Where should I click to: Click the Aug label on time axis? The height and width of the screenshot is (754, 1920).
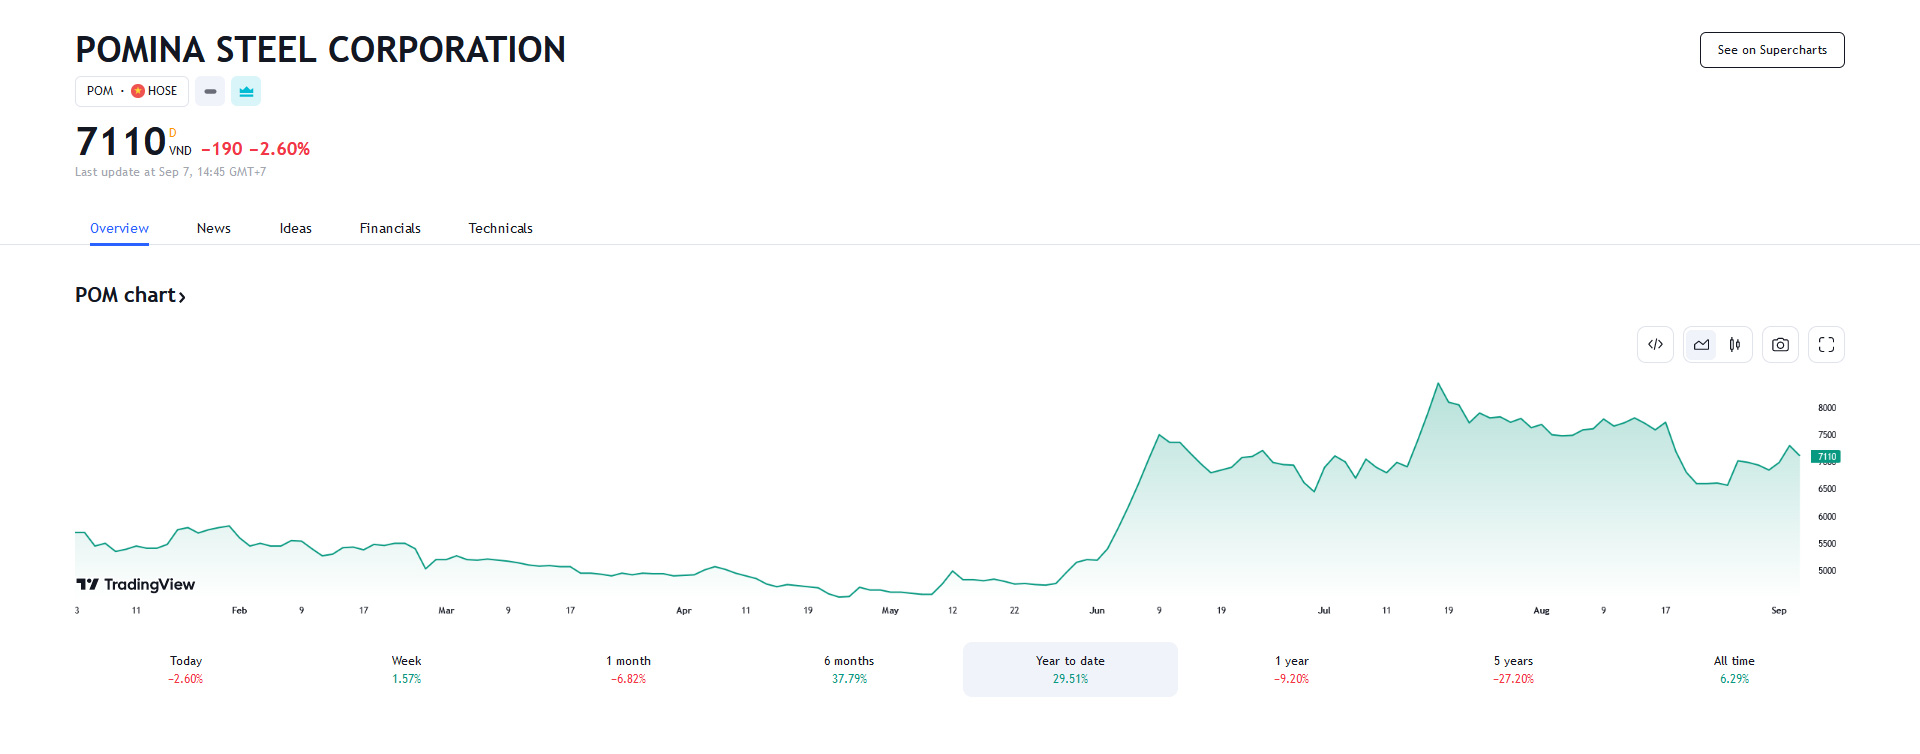pyautogui.click(x=1541, y=610)
